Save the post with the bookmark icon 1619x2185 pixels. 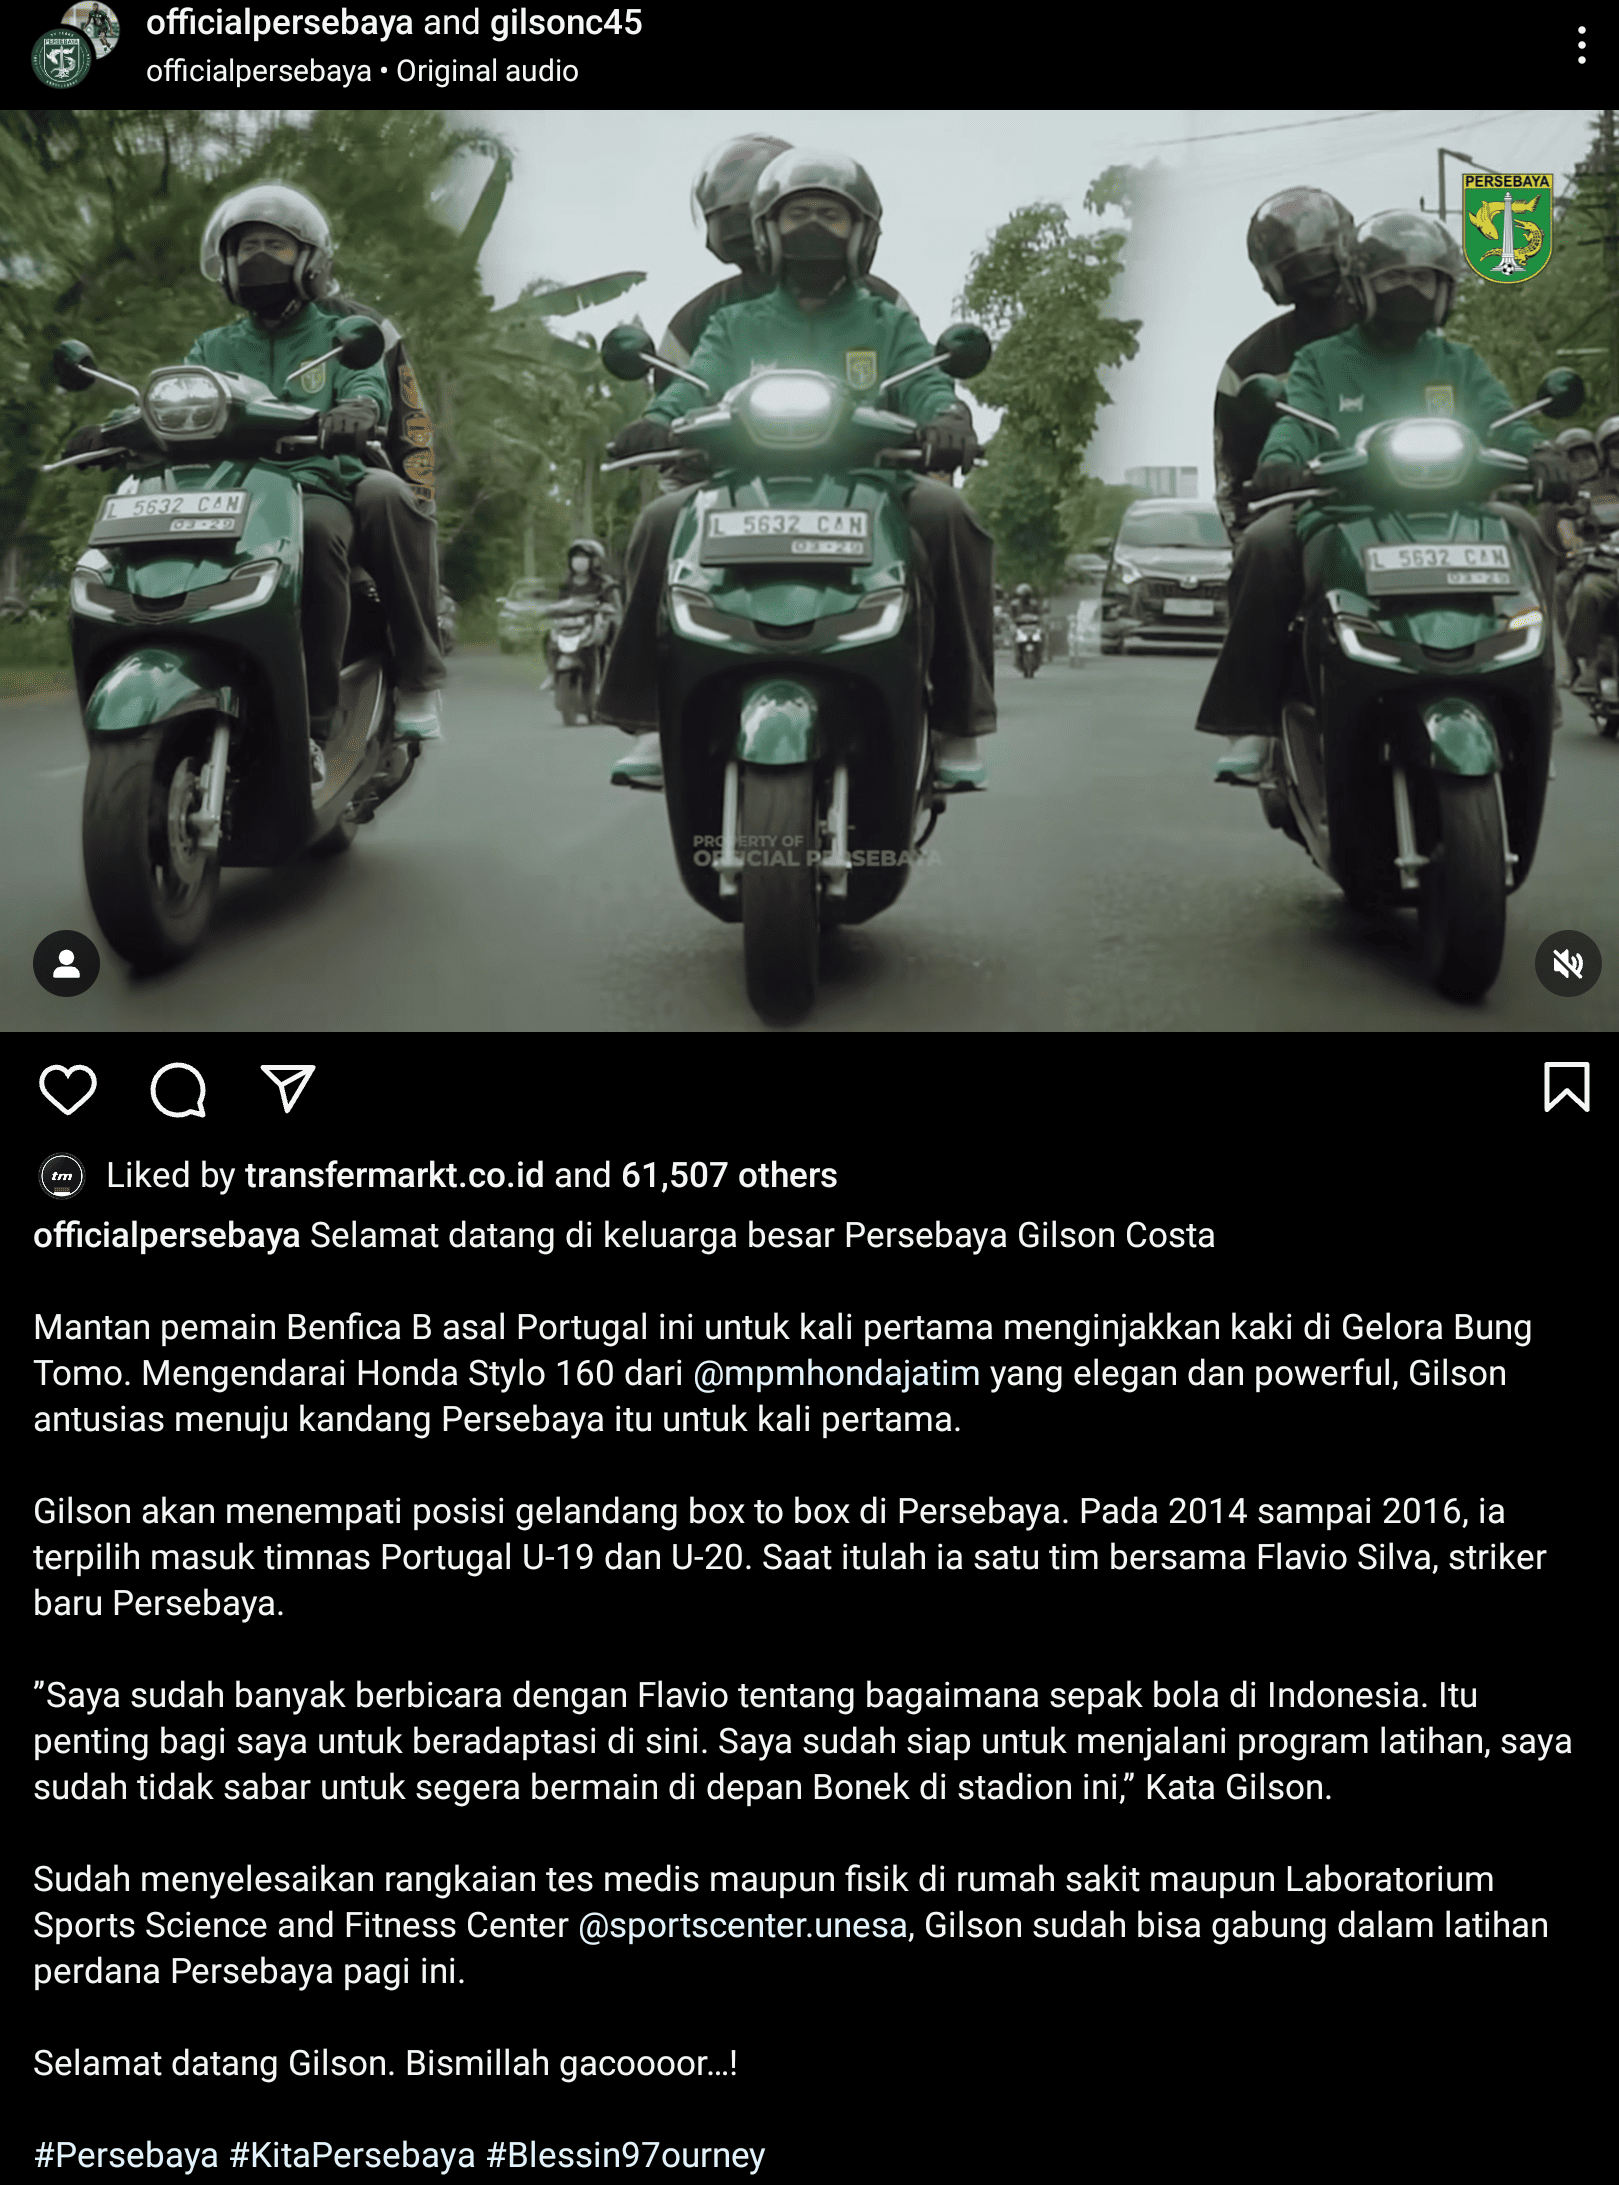pos(1566,1087)
